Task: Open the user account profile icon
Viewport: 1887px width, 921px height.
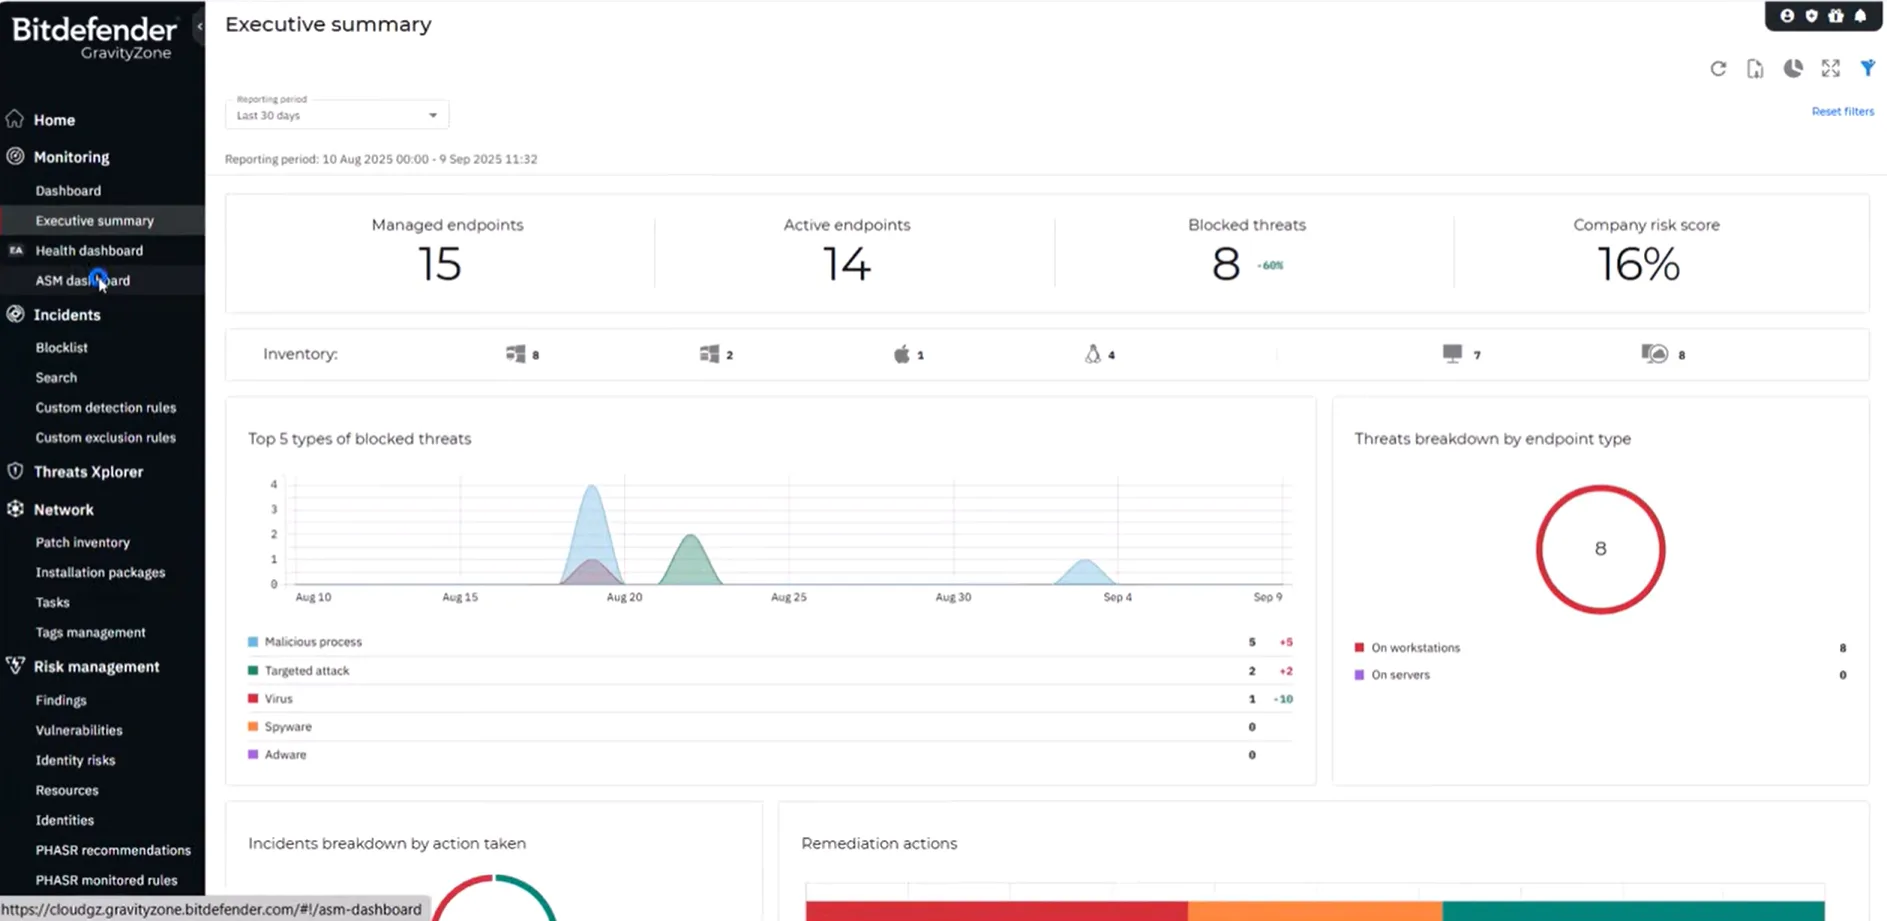Action: click(x=1787, y=16)
